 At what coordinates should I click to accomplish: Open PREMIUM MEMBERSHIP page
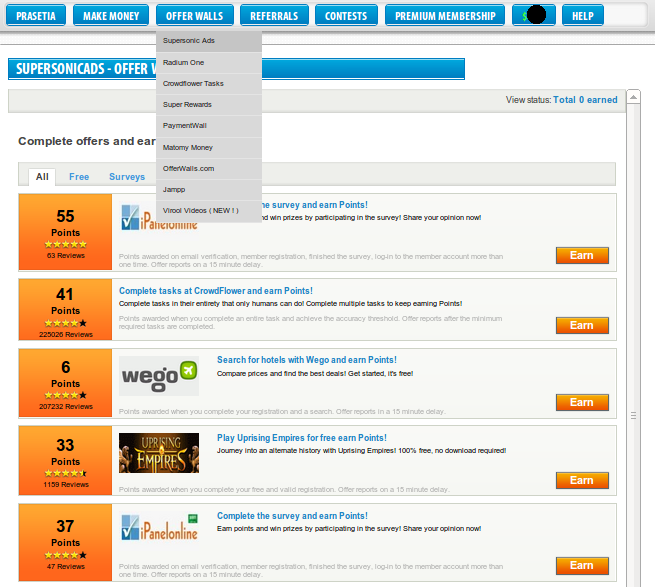445,15
